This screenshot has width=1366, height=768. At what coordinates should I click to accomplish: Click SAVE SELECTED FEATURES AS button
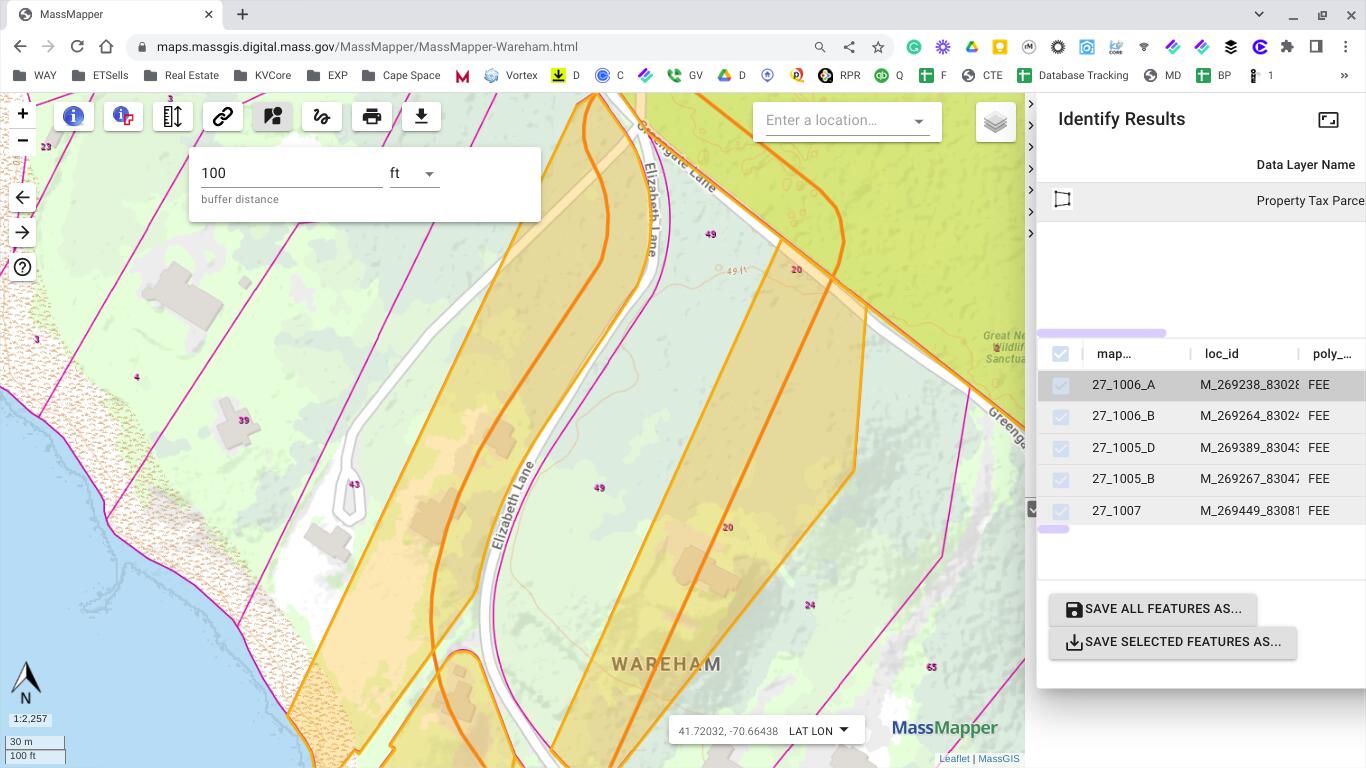(x=1172, y=642)
